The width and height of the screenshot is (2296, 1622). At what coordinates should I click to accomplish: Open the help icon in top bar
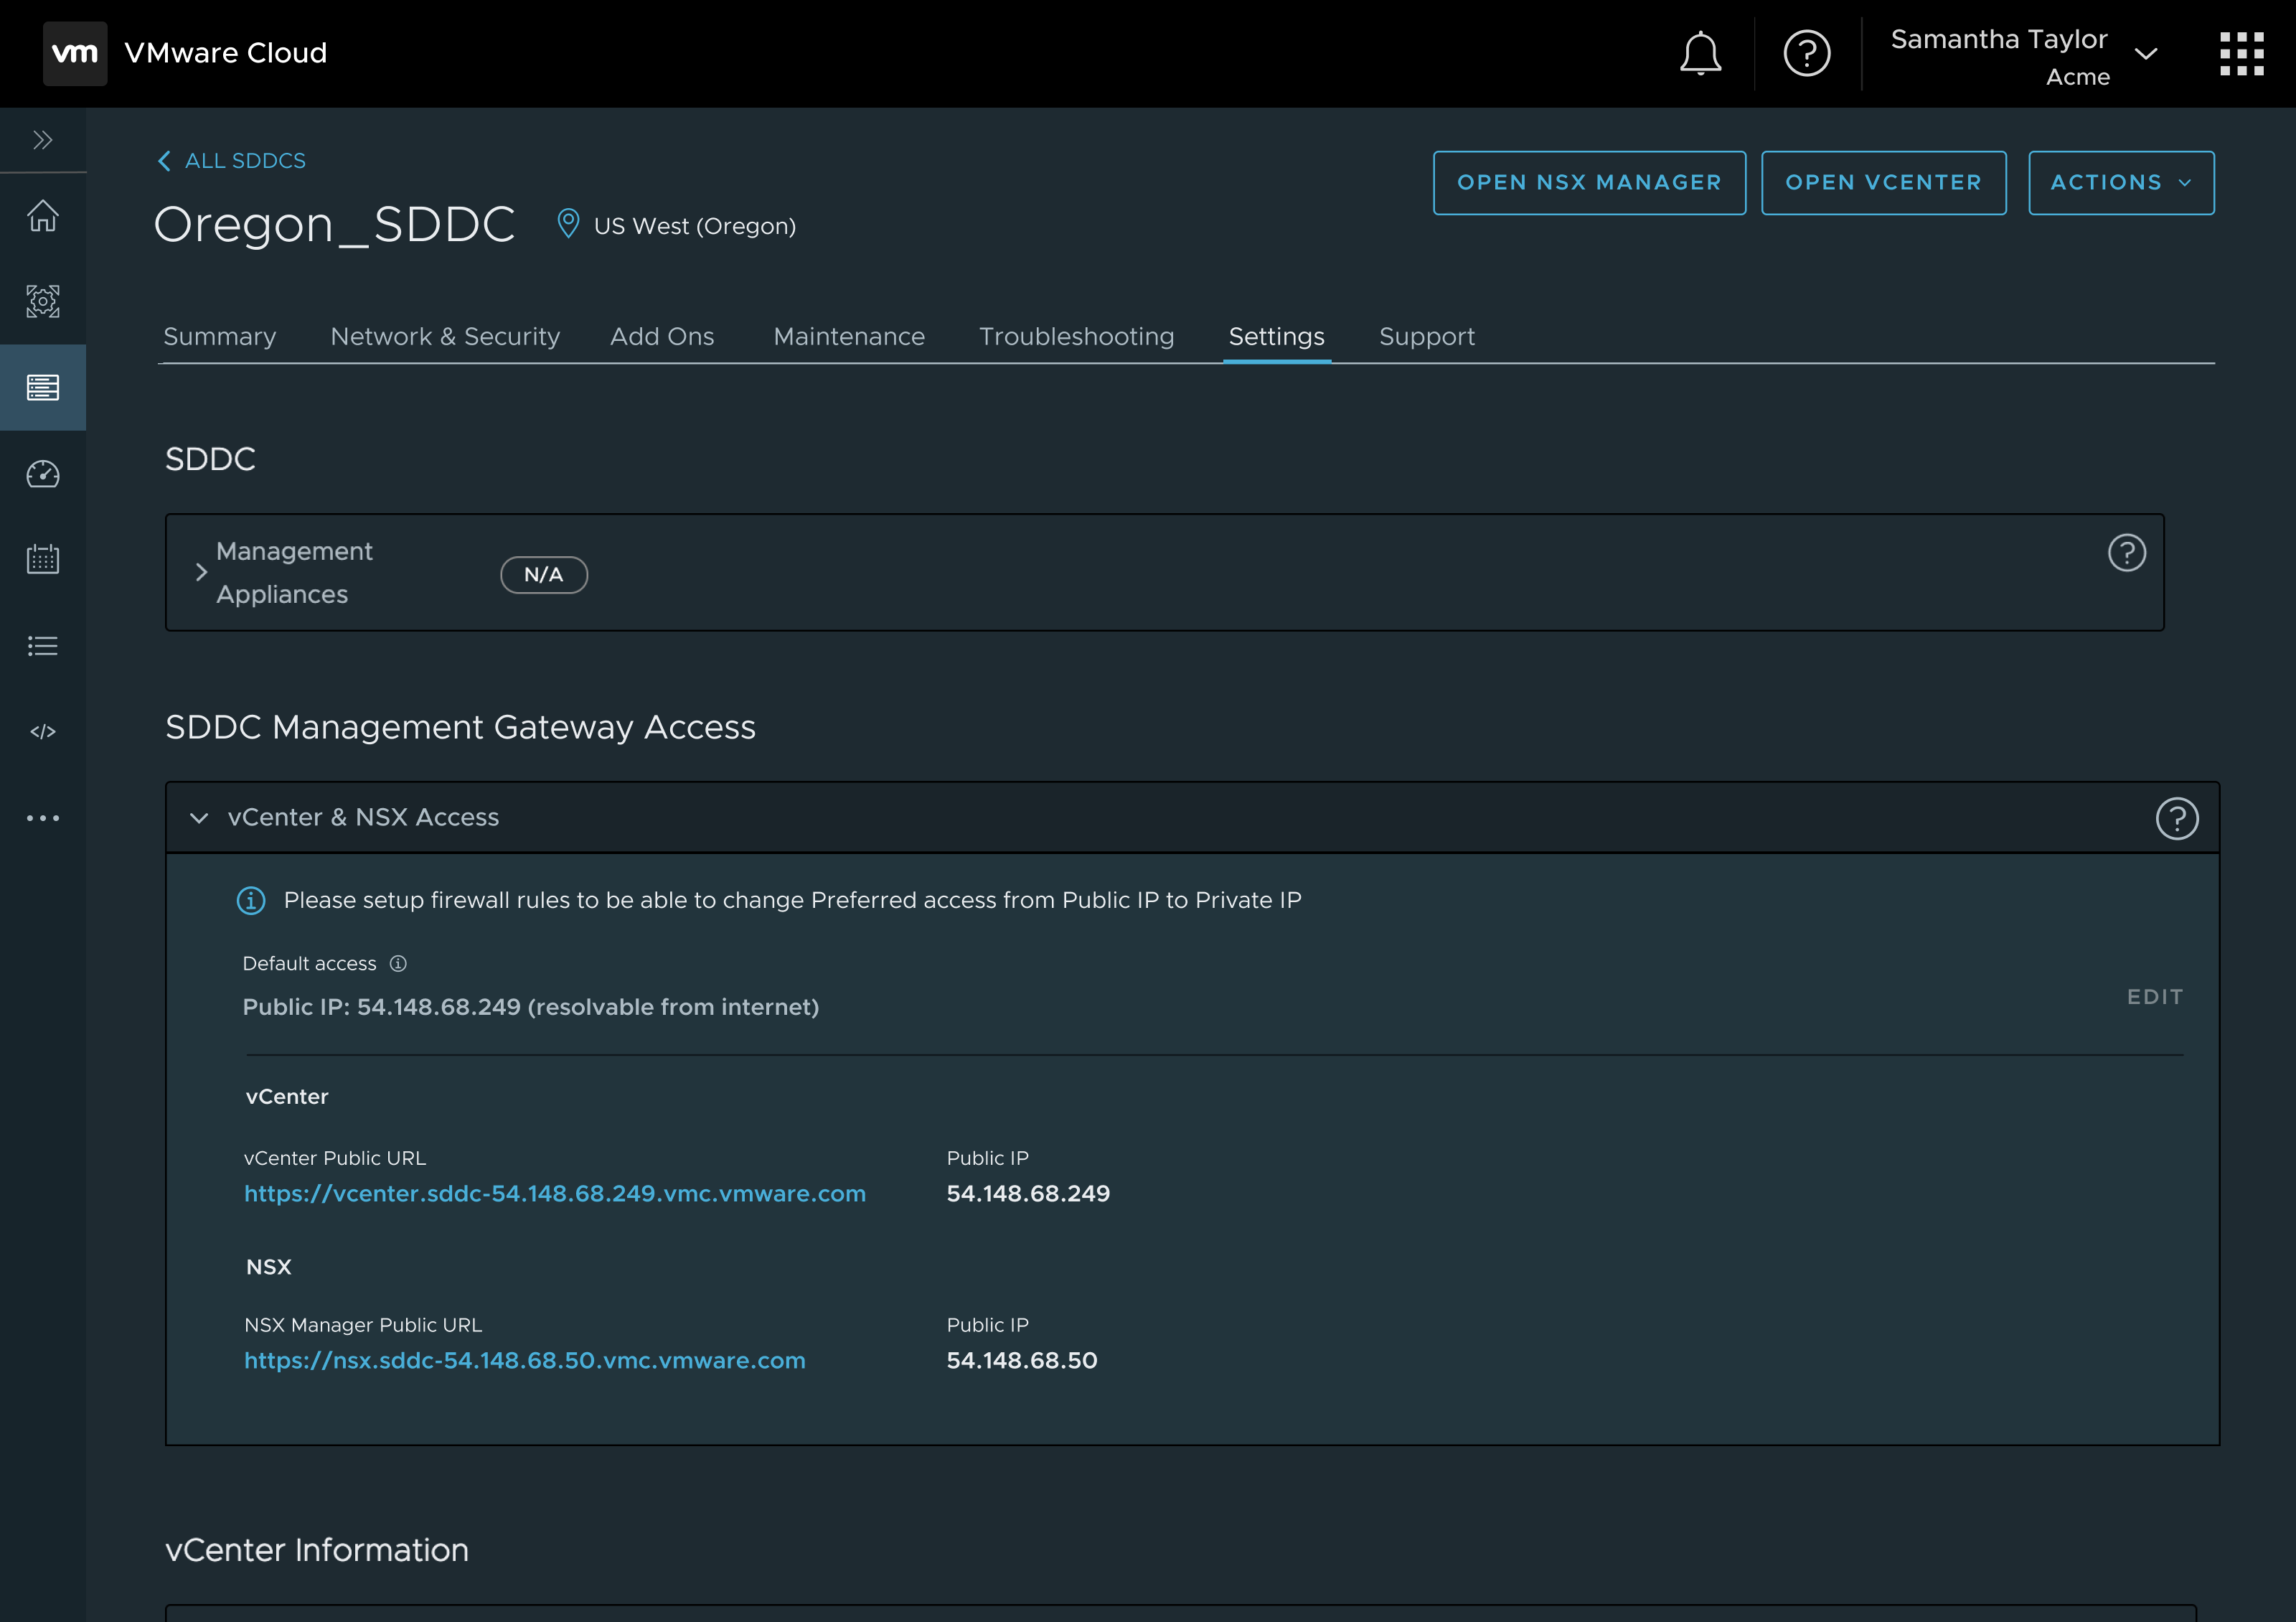coord(1807,53)
